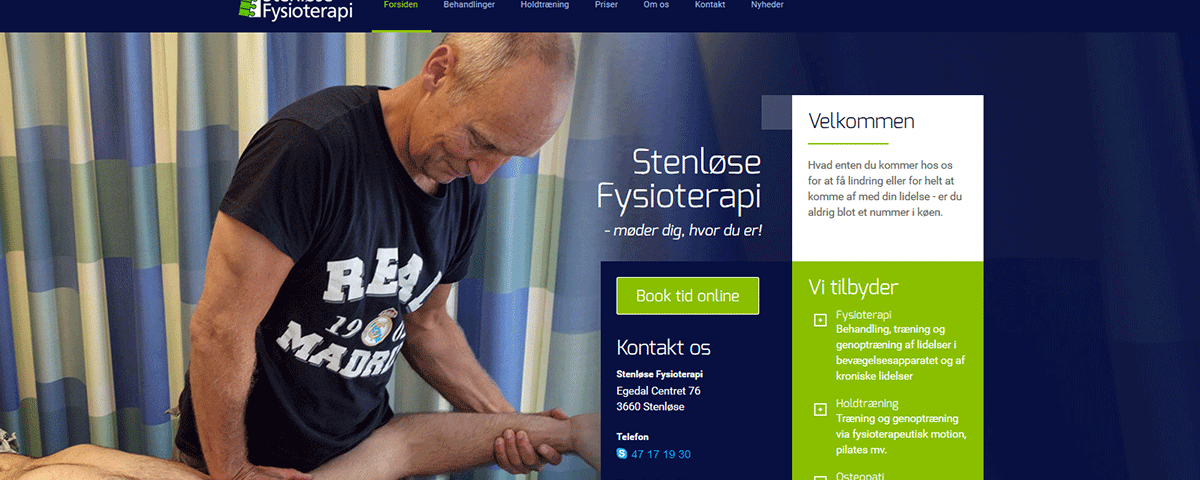Click the Stenløse Fysioterapi logo
The height and width of the screenshot is (480, 1200).
coord(295,8)
